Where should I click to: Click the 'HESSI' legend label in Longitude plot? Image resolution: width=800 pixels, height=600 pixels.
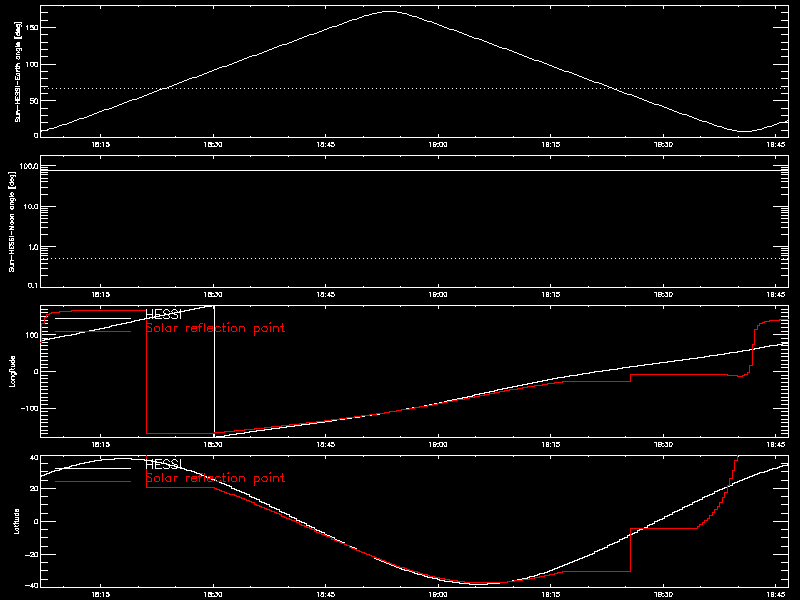point(163,314)
